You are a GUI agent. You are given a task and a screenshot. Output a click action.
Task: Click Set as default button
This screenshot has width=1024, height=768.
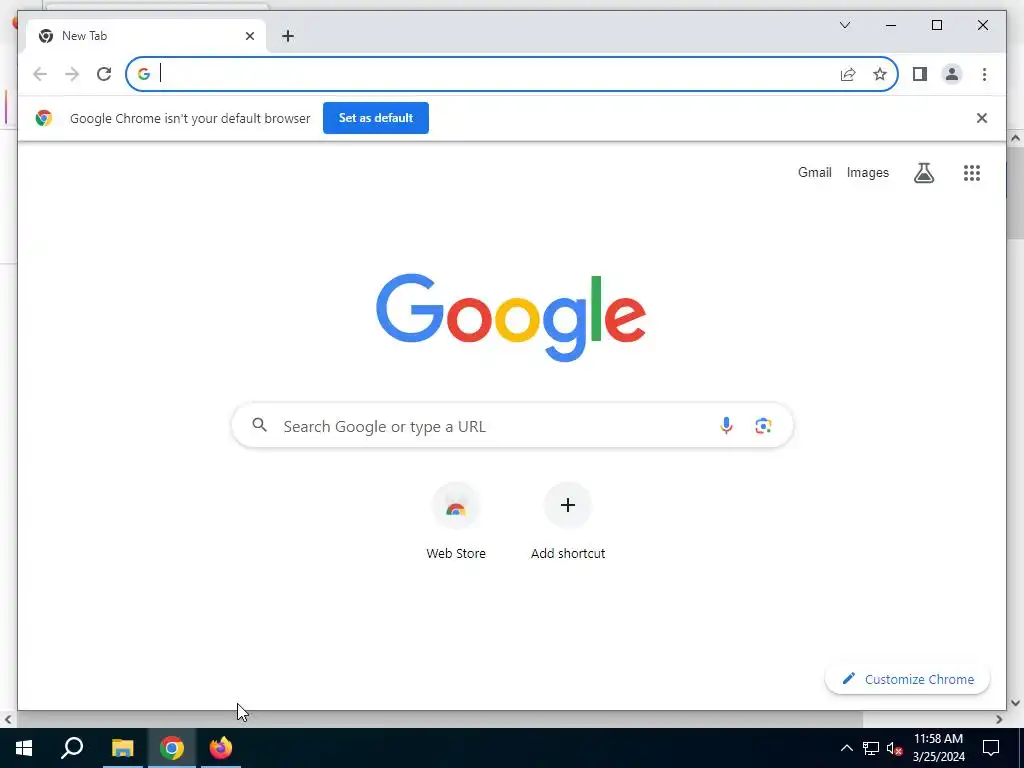376,118
